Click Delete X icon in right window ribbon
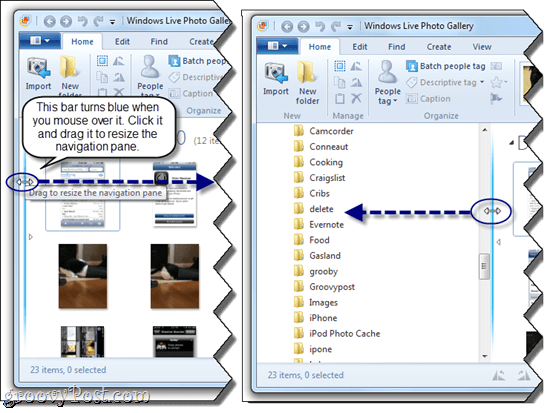 [x=356, y=98]
